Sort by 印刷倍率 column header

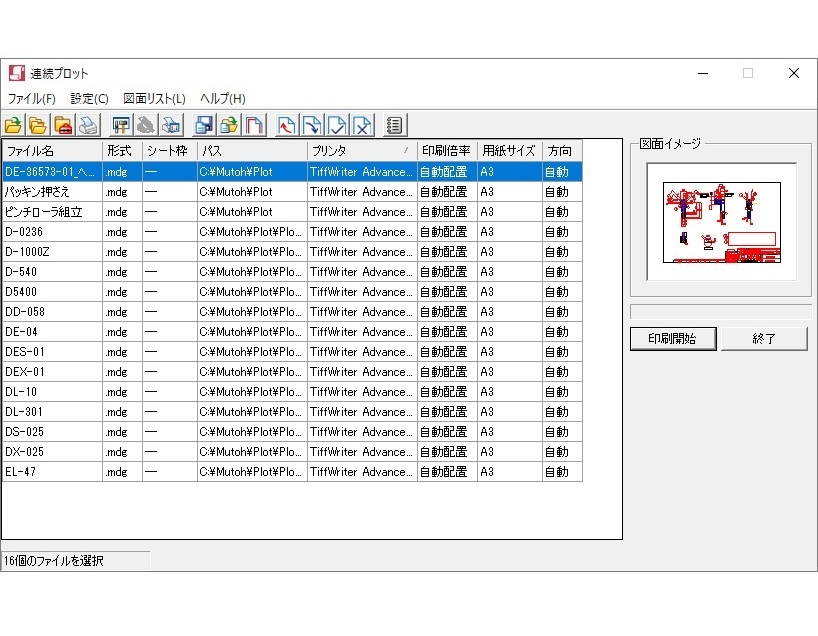tap(447, 151)
